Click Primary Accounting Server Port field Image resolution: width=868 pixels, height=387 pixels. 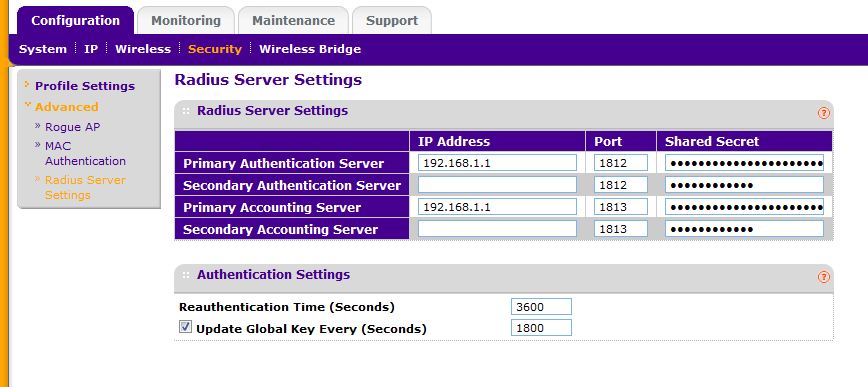(621, 207)
